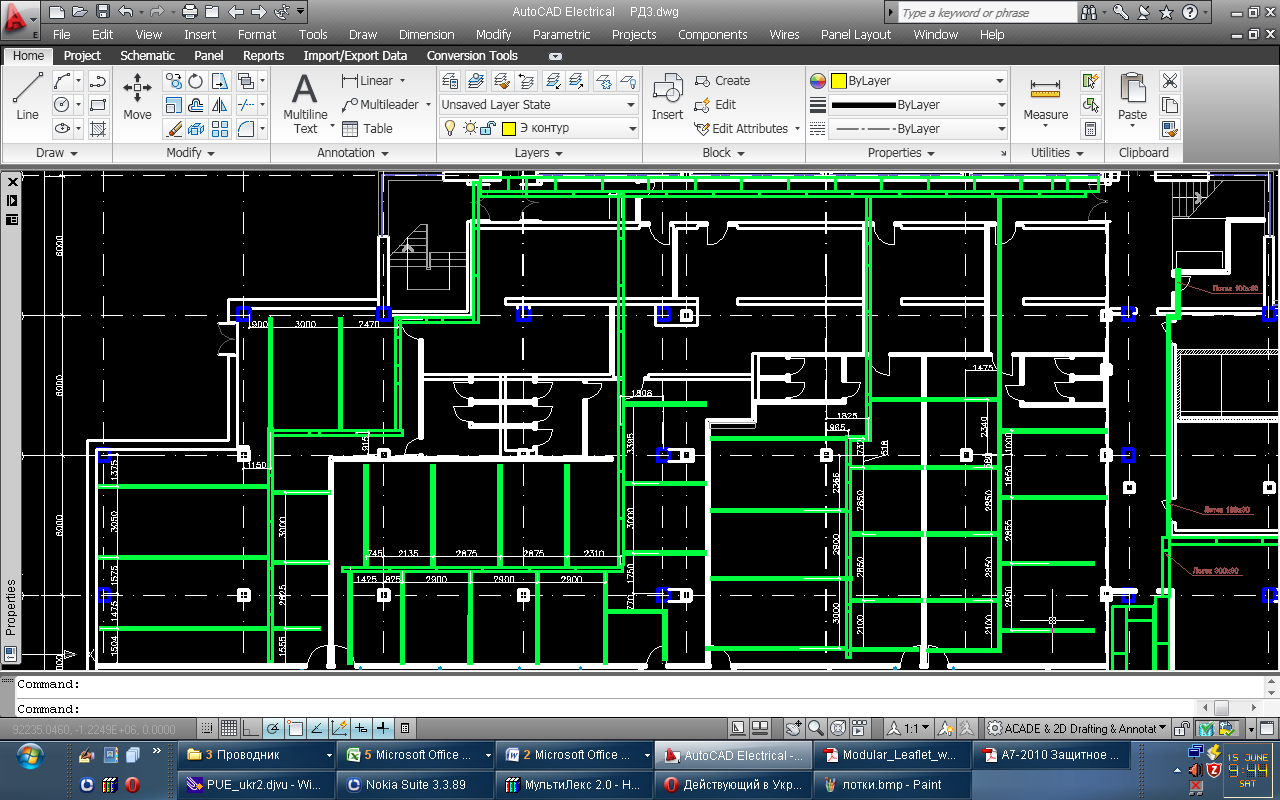This screenshot has height=800, width=1280.
Task: Open the Insert block tool
Action: 667,97
